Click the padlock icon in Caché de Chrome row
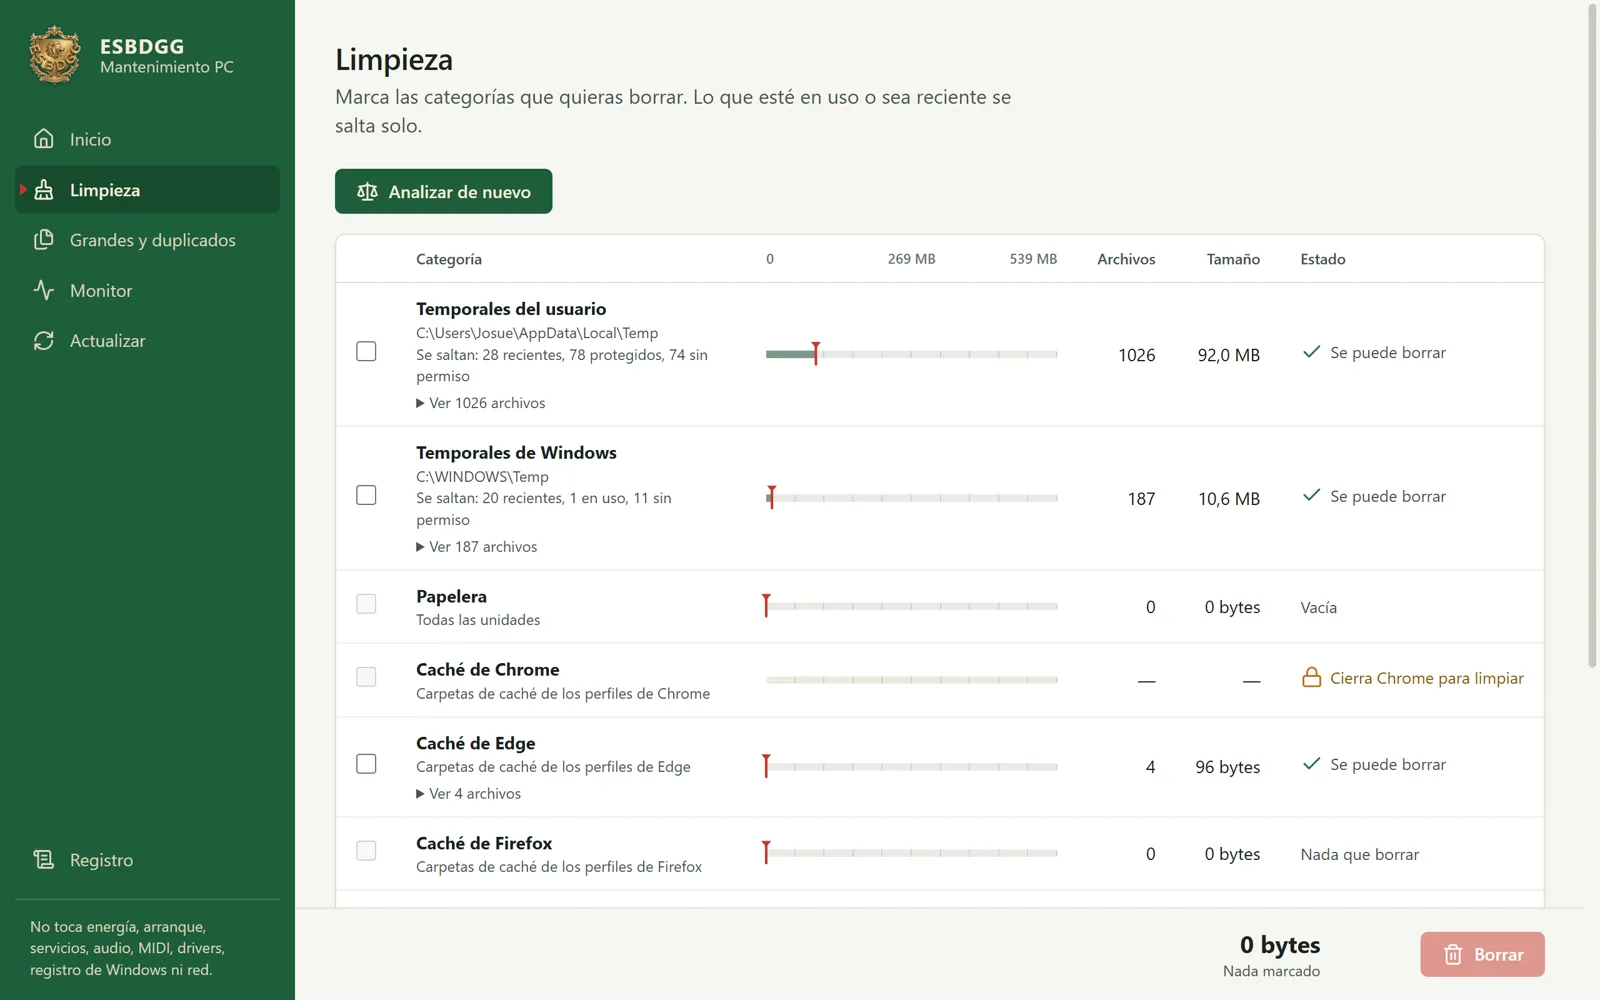This screenshot has height=1000, width=1600. pyautogui.click(x=1311, y=678)
